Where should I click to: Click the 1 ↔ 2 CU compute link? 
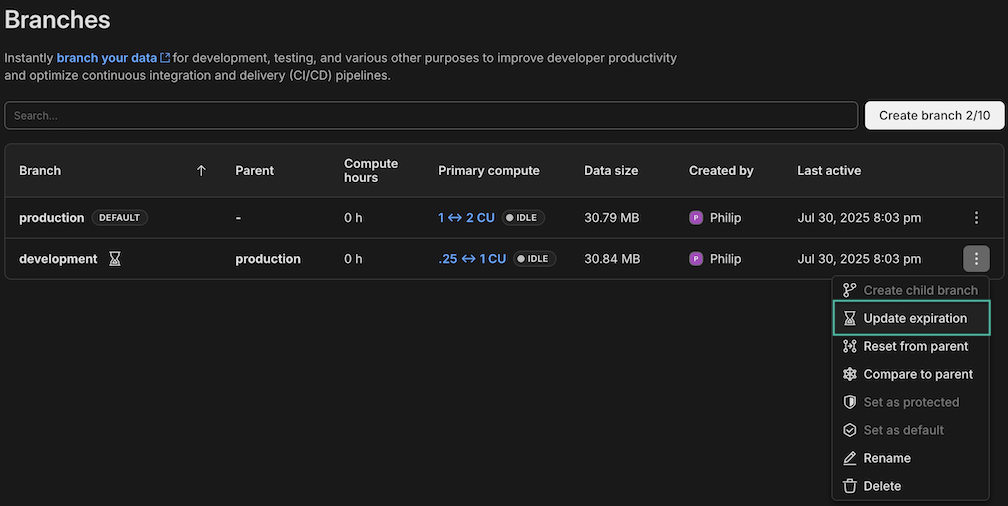466,217
